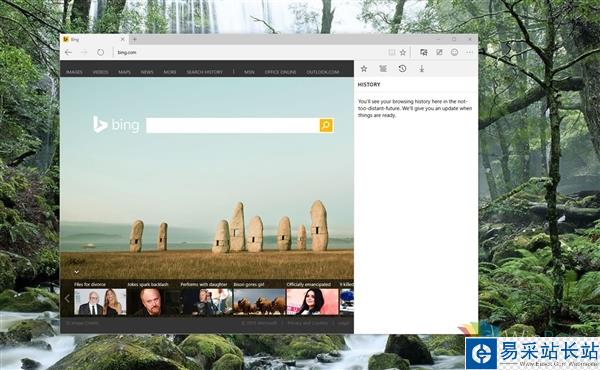Select the History clock icon in hub
Image resolution: width=600 pixels, height=370 pixels.
[x=402, y=68]
